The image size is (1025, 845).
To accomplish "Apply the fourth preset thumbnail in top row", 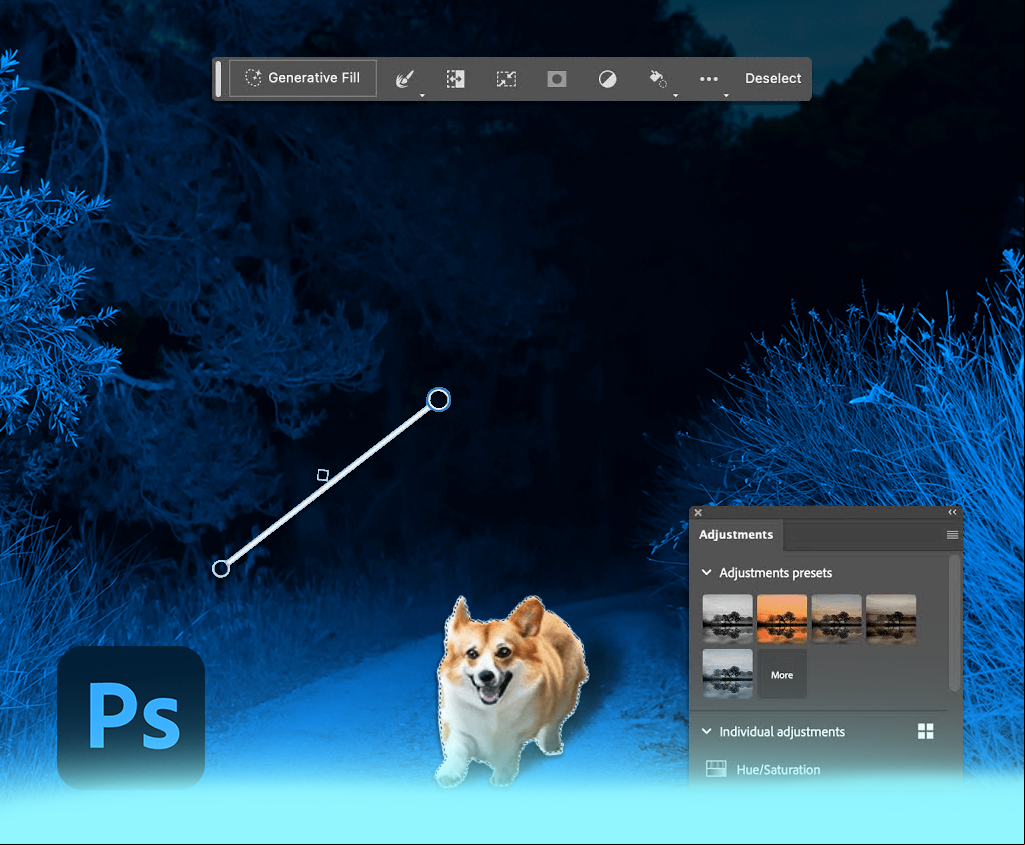I will [891, 619].
